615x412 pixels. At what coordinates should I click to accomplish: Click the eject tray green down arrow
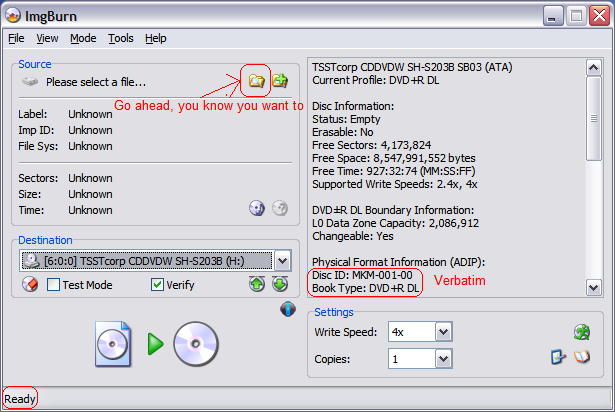click(280, 285)
